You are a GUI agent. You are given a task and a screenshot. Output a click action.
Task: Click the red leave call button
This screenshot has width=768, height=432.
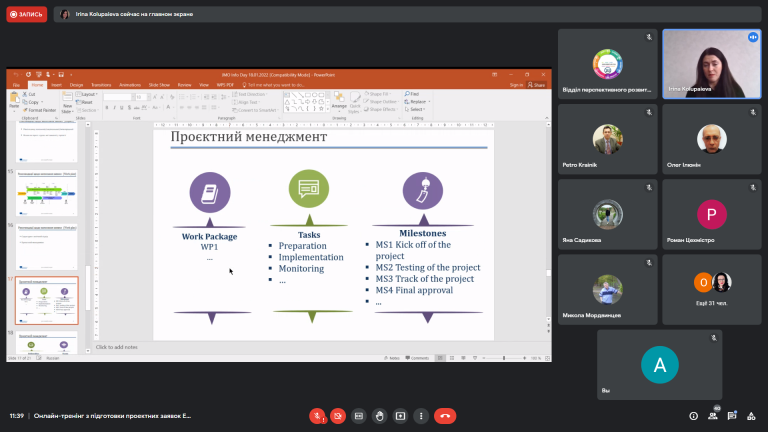click(445, 416)
